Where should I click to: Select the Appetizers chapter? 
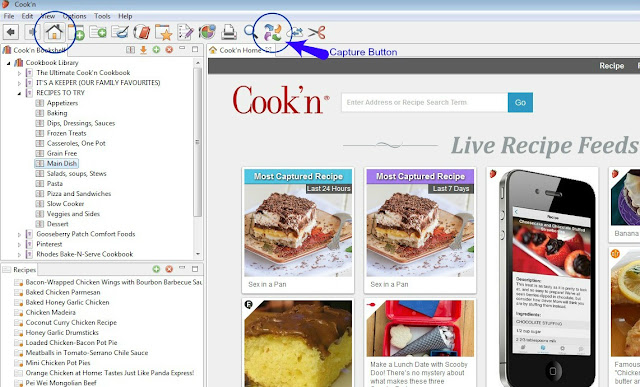[x=62, y=103]
